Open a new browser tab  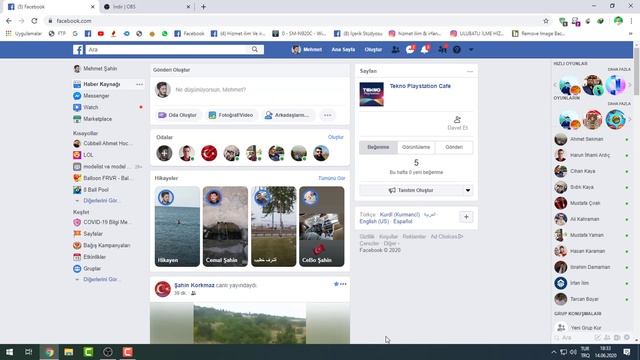pos(203,7)
